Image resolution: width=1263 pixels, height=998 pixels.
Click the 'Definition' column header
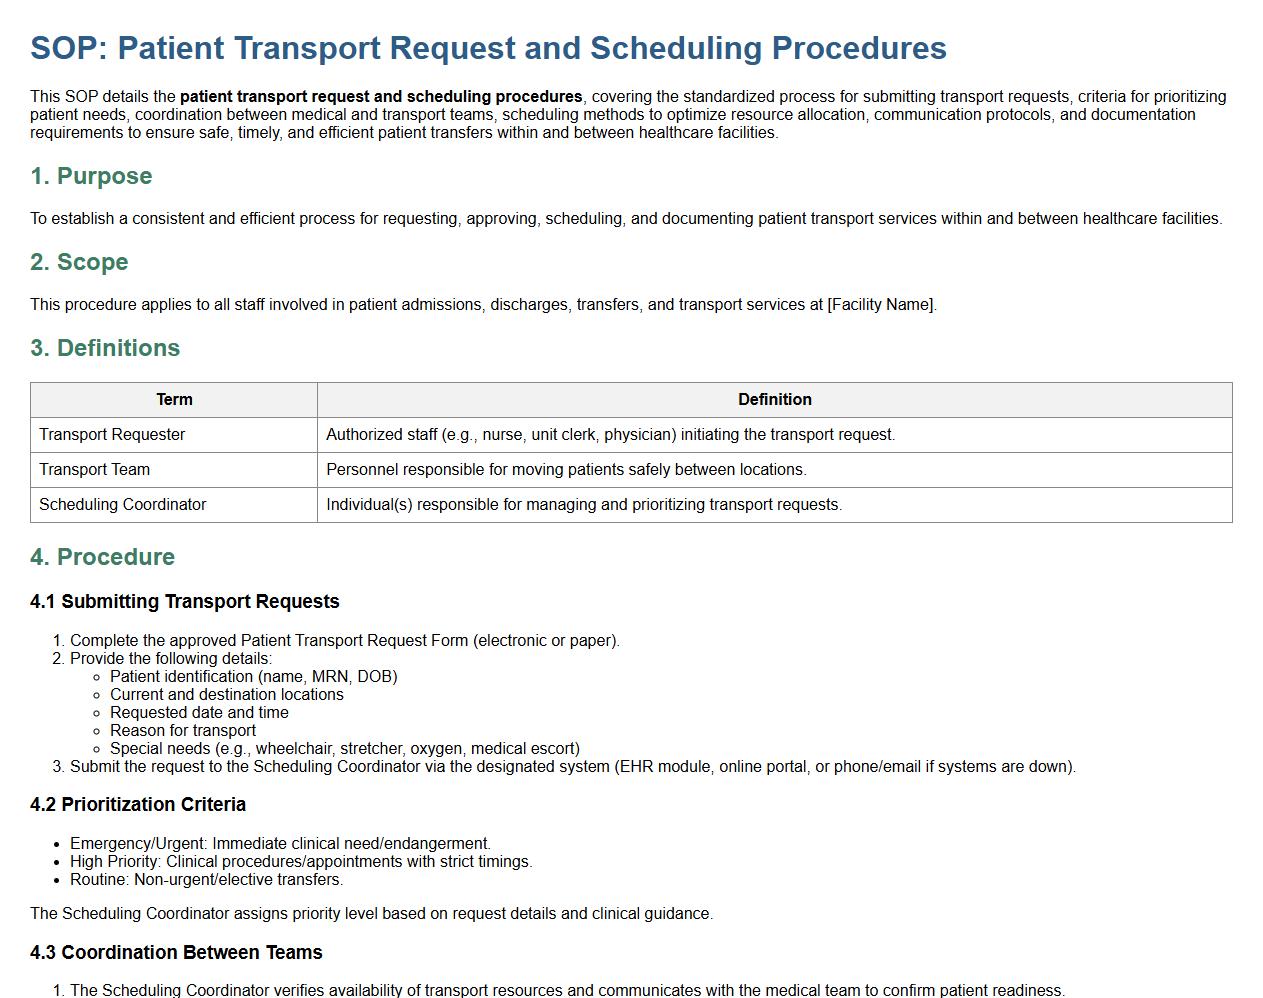[774, 399]
